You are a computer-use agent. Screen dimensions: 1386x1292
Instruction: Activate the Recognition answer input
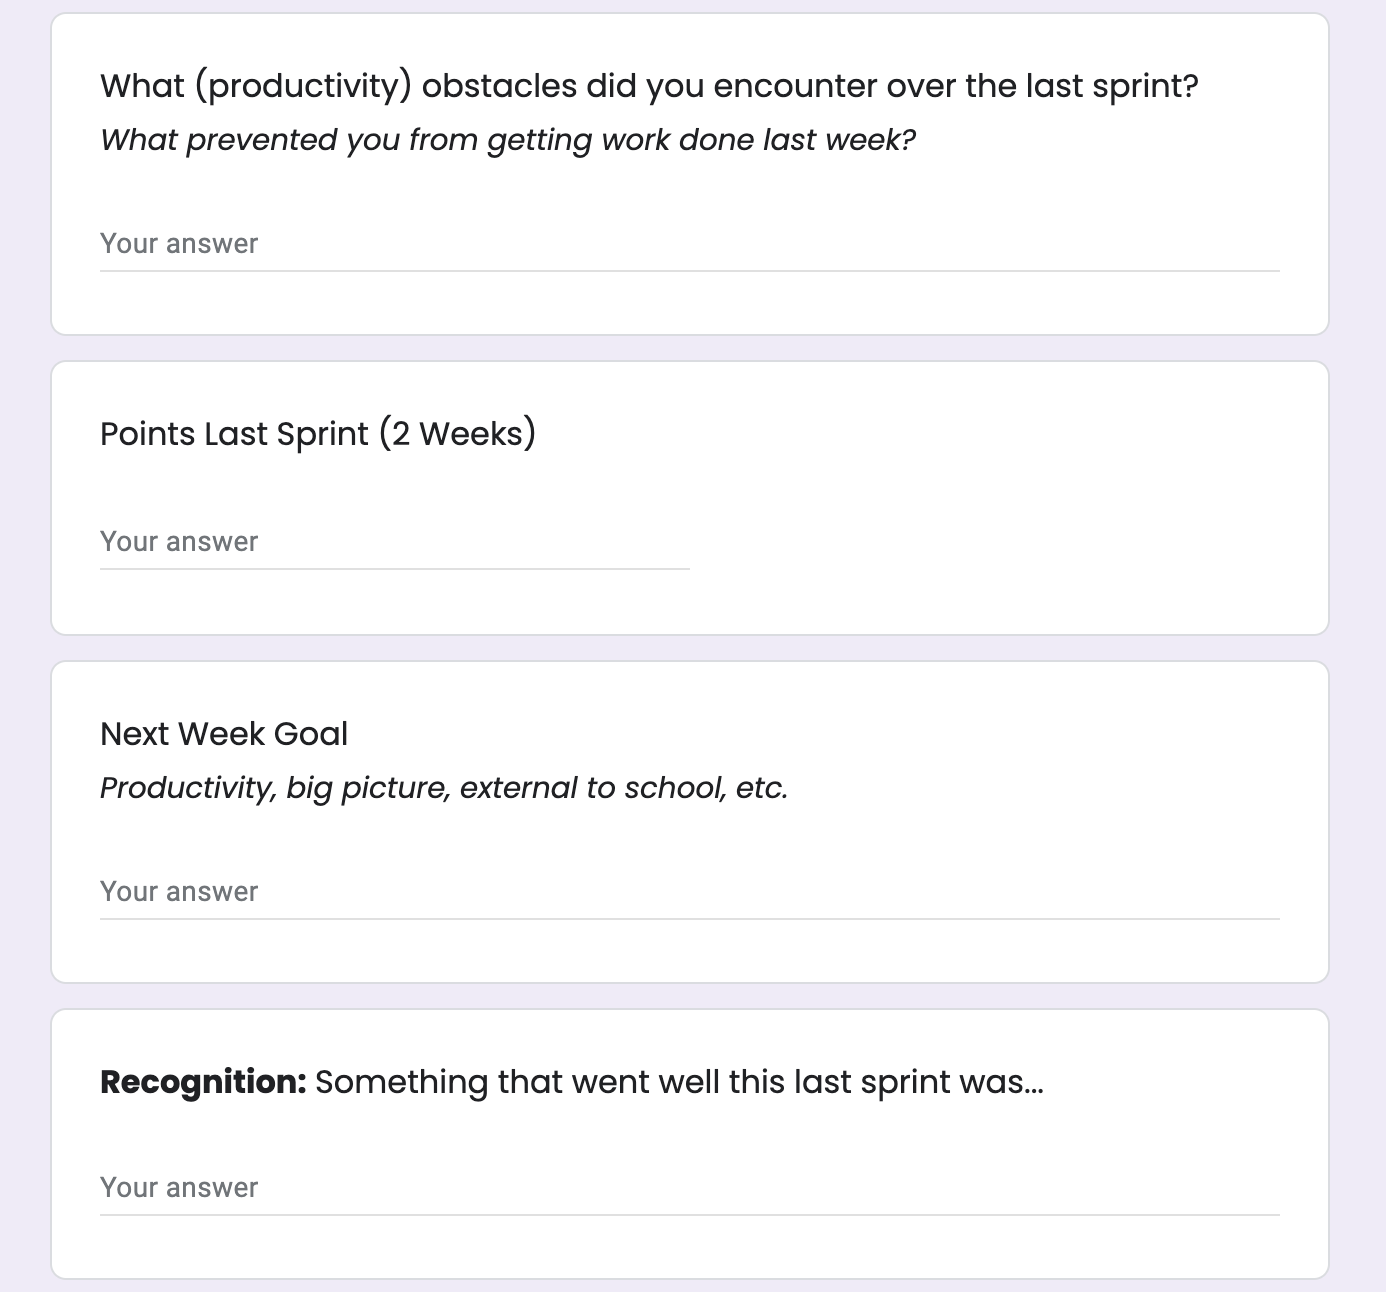point(690,1188)
